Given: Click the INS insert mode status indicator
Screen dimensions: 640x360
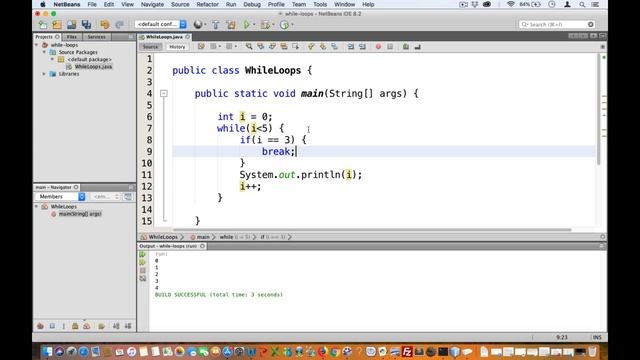Looking at the screenshot, I should [x=597, y=338].
